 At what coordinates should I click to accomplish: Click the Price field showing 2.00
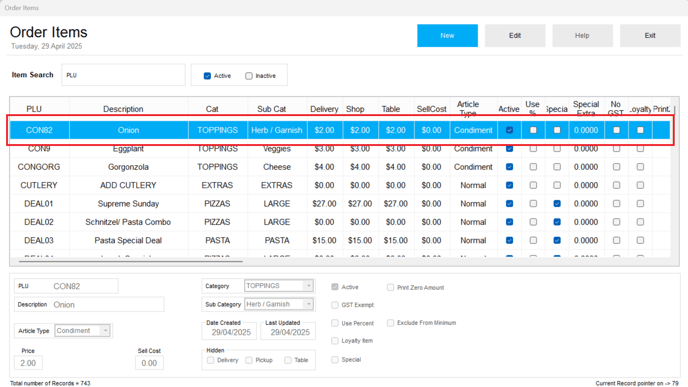tap(28, 363)
